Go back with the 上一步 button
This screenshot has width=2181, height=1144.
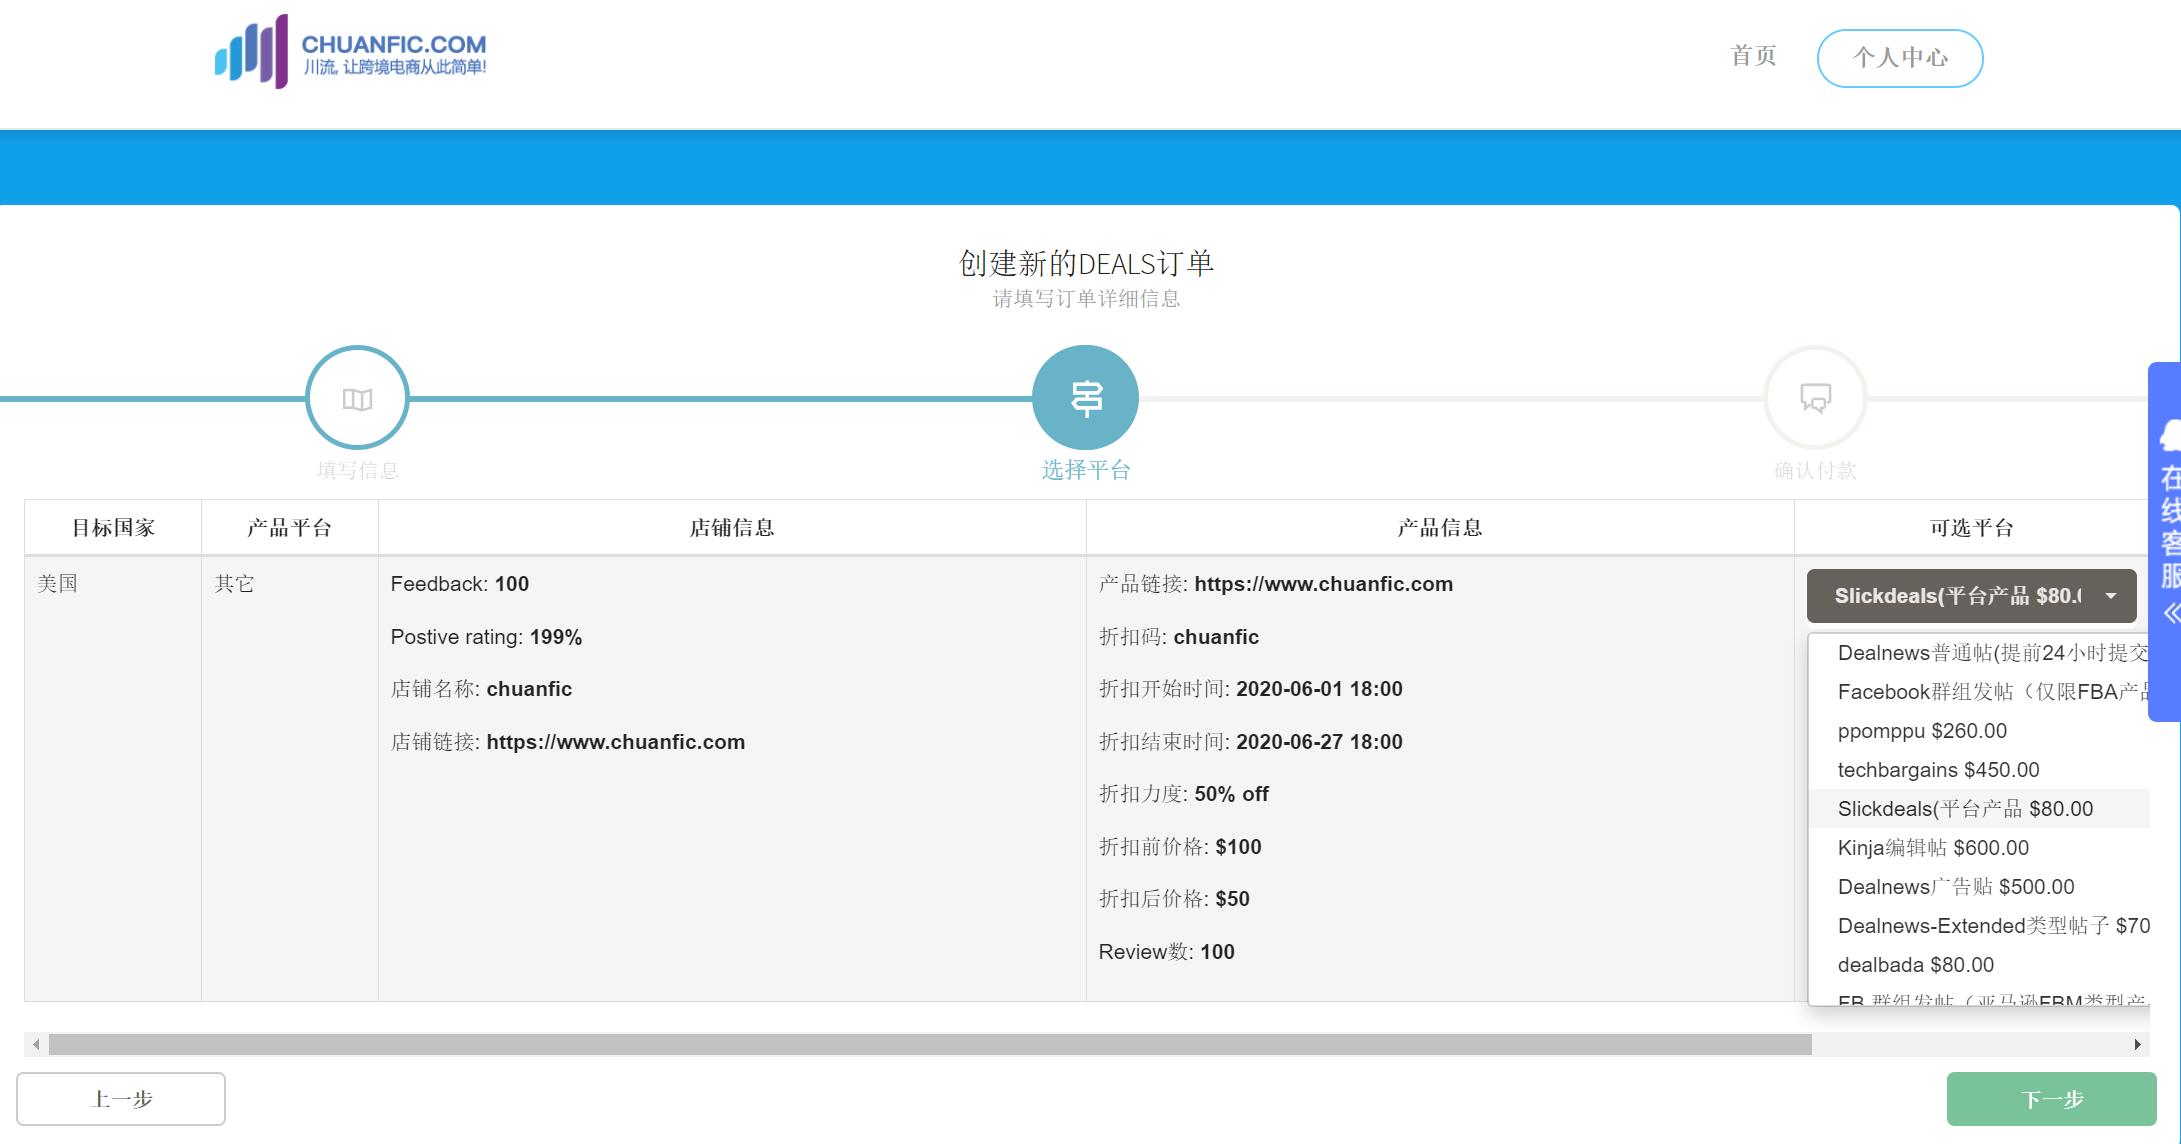(121, 1099)
